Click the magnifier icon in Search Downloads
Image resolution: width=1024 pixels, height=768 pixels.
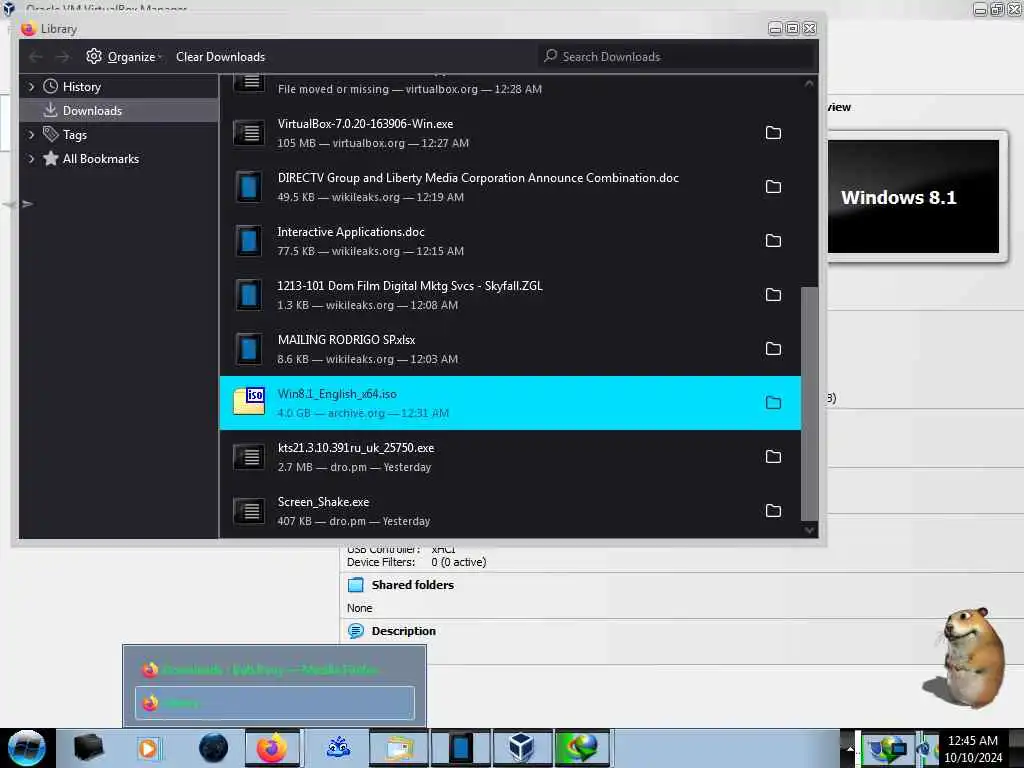point(551,56)
